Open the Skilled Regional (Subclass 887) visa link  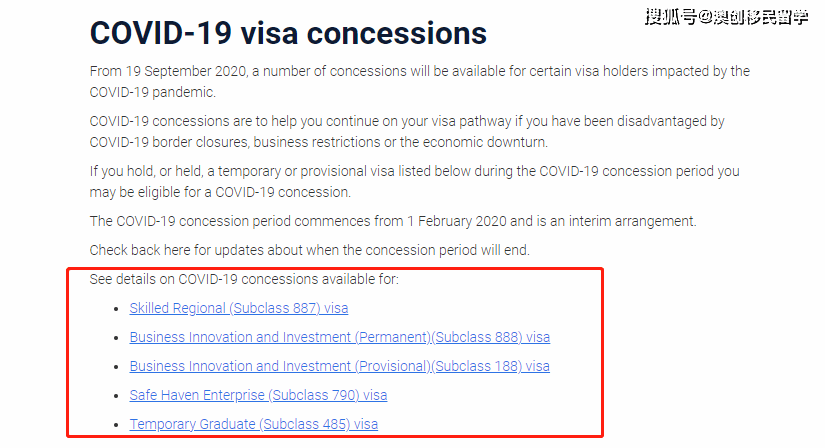(239, 308)
